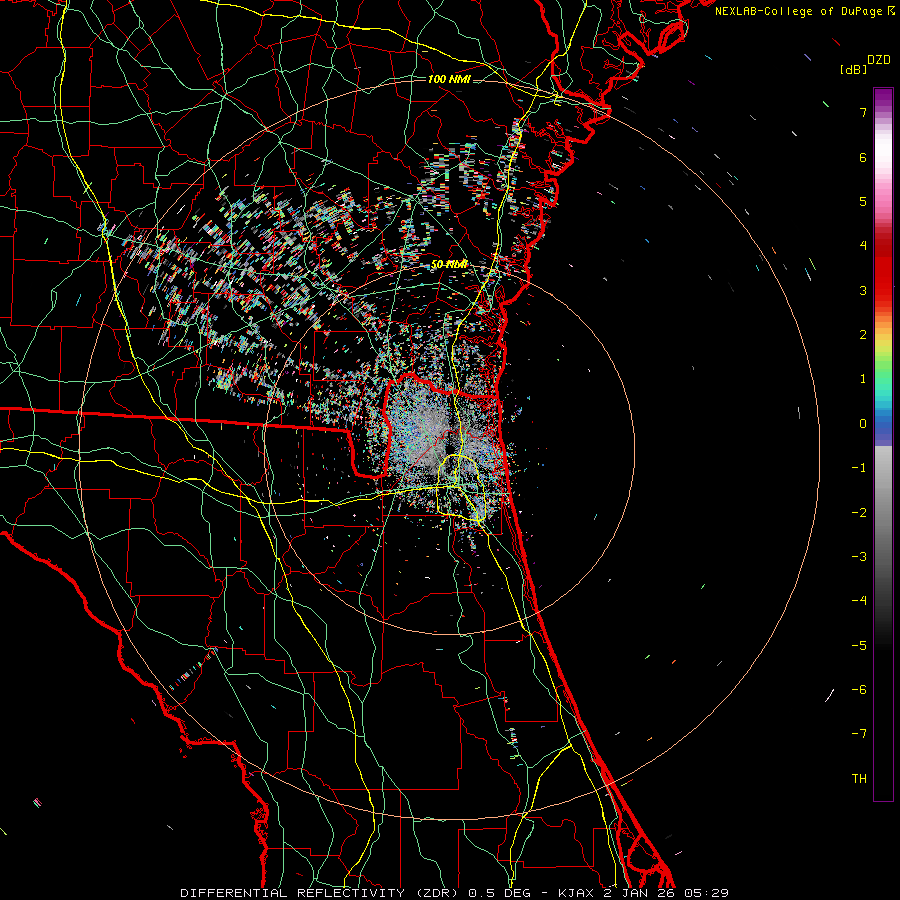Viewport: 900px width, 900px height.
Task: Click the '50 NMI' range ring label
Action: coord(449,265)
